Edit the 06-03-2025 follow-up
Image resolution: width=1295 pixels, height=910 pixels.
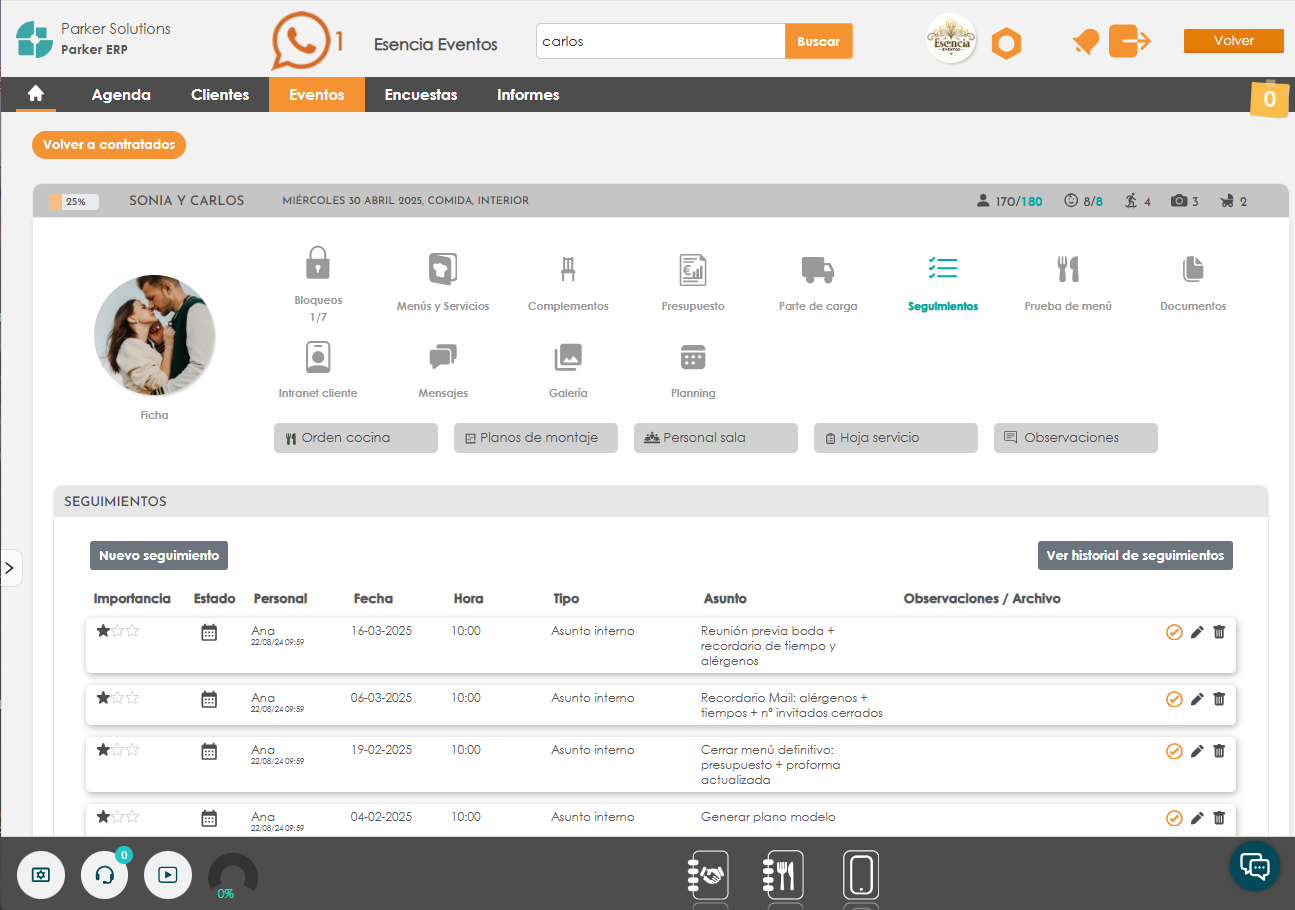1197,699
